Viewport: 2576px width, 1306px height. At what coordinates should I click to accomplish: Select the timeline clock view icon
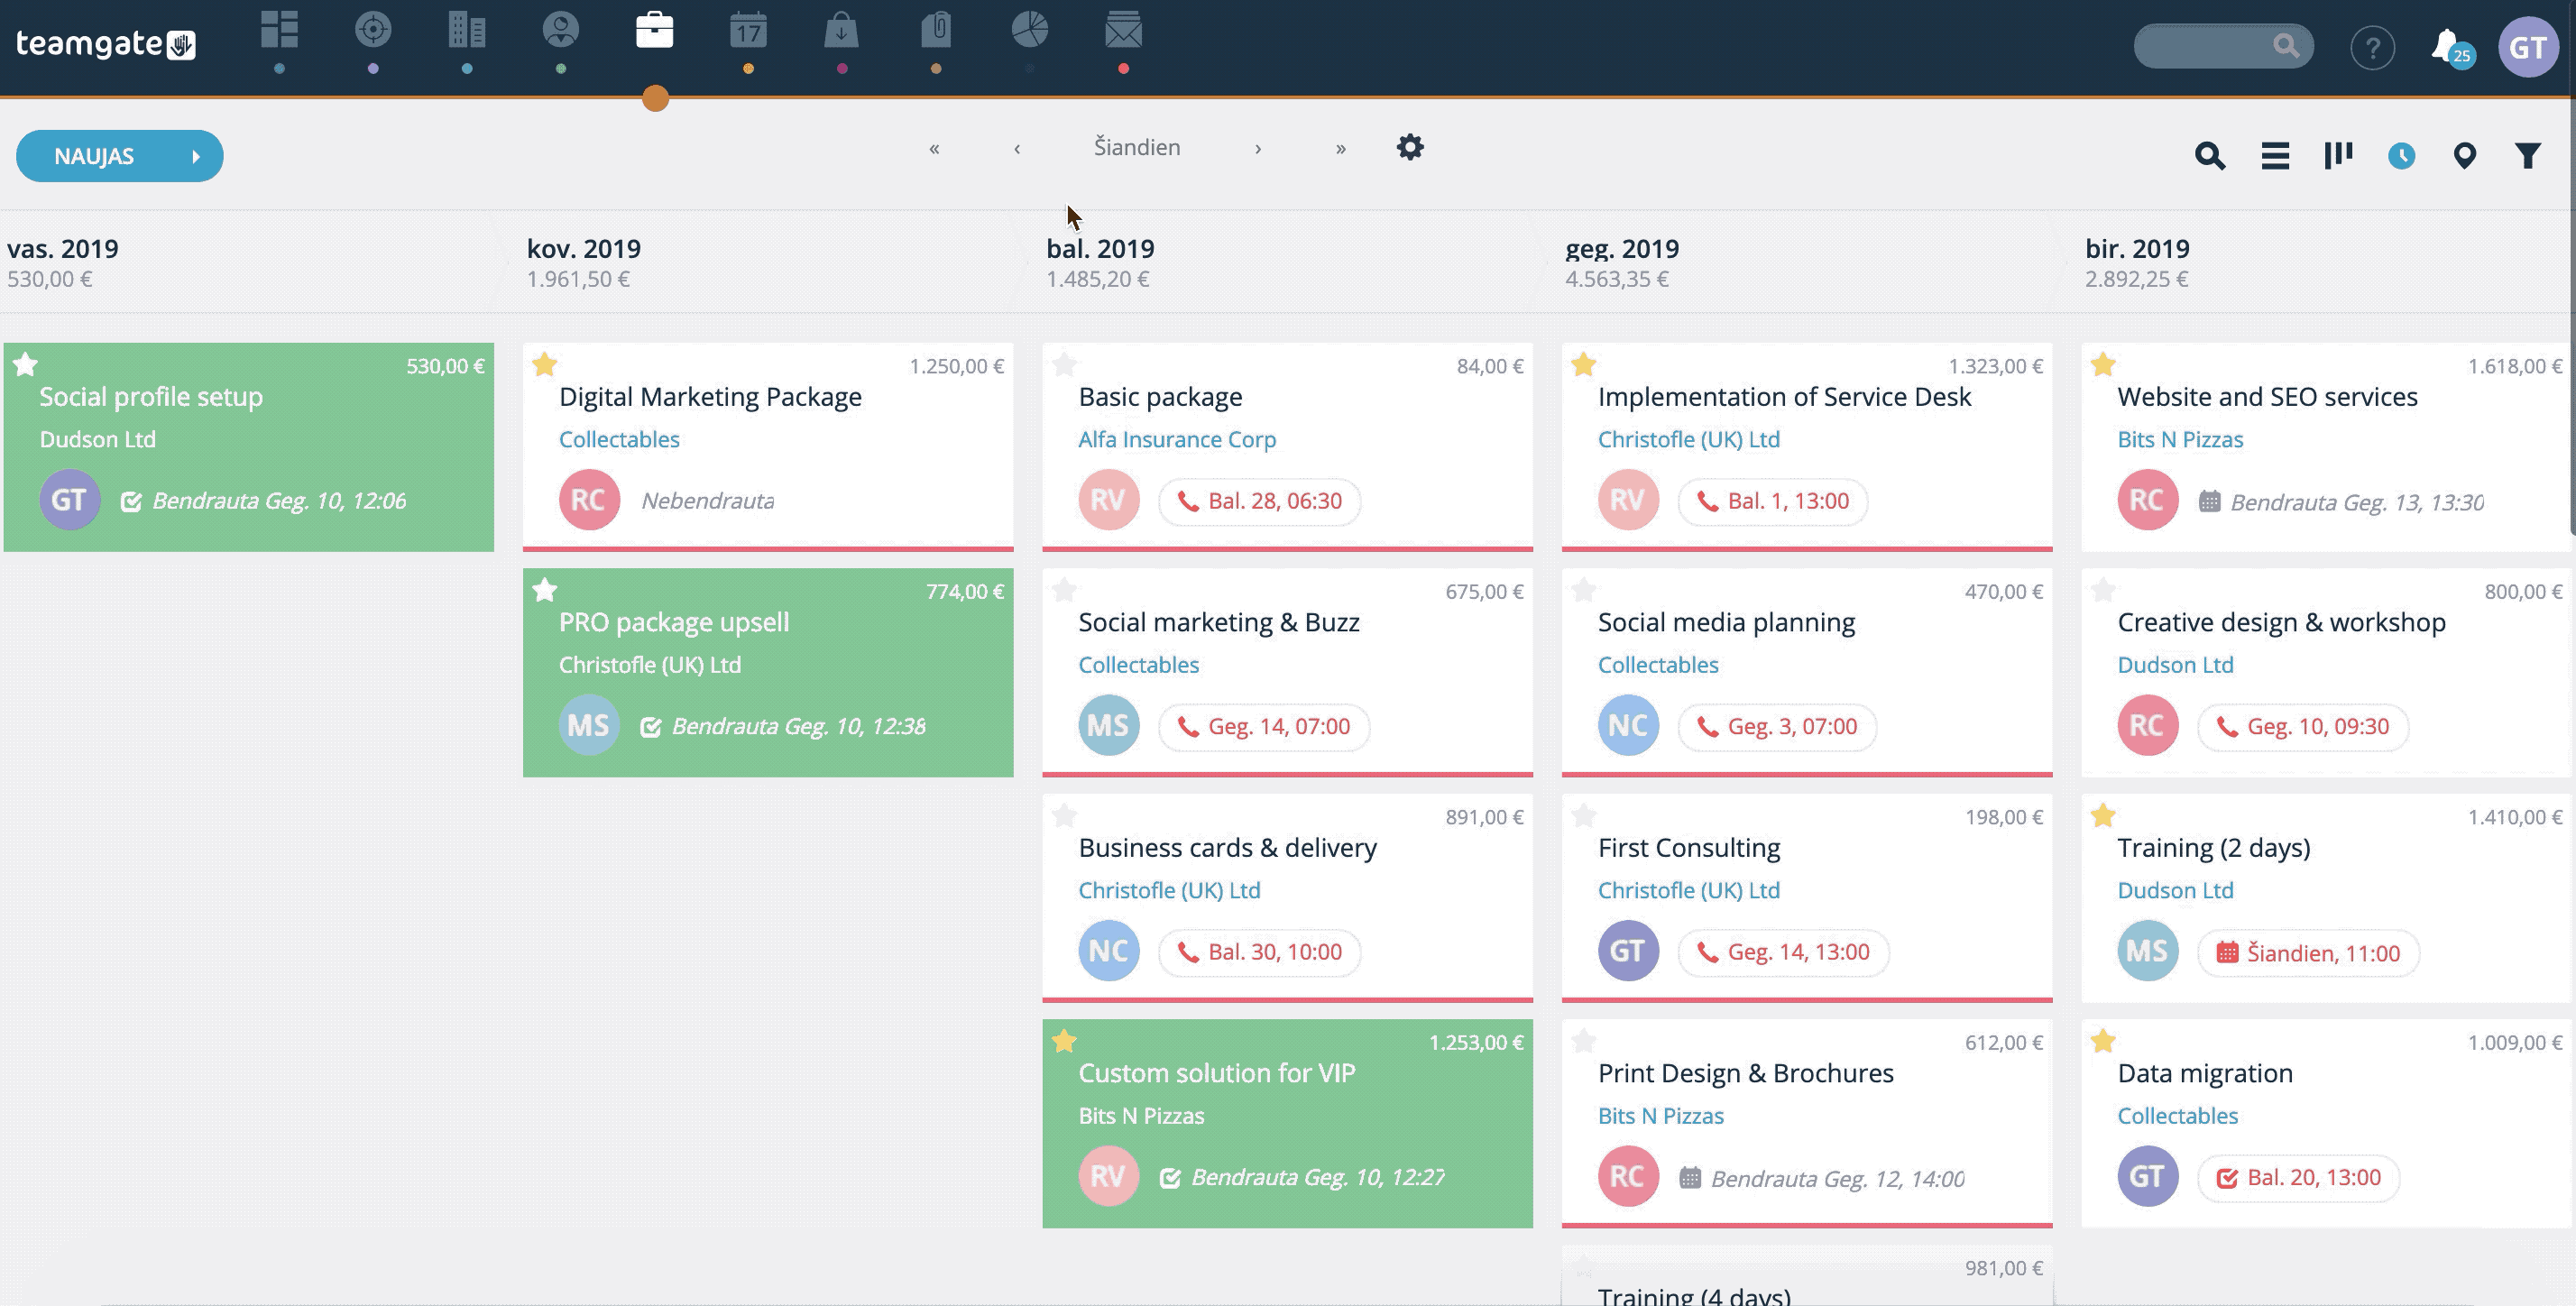[x=2401, y=156]
